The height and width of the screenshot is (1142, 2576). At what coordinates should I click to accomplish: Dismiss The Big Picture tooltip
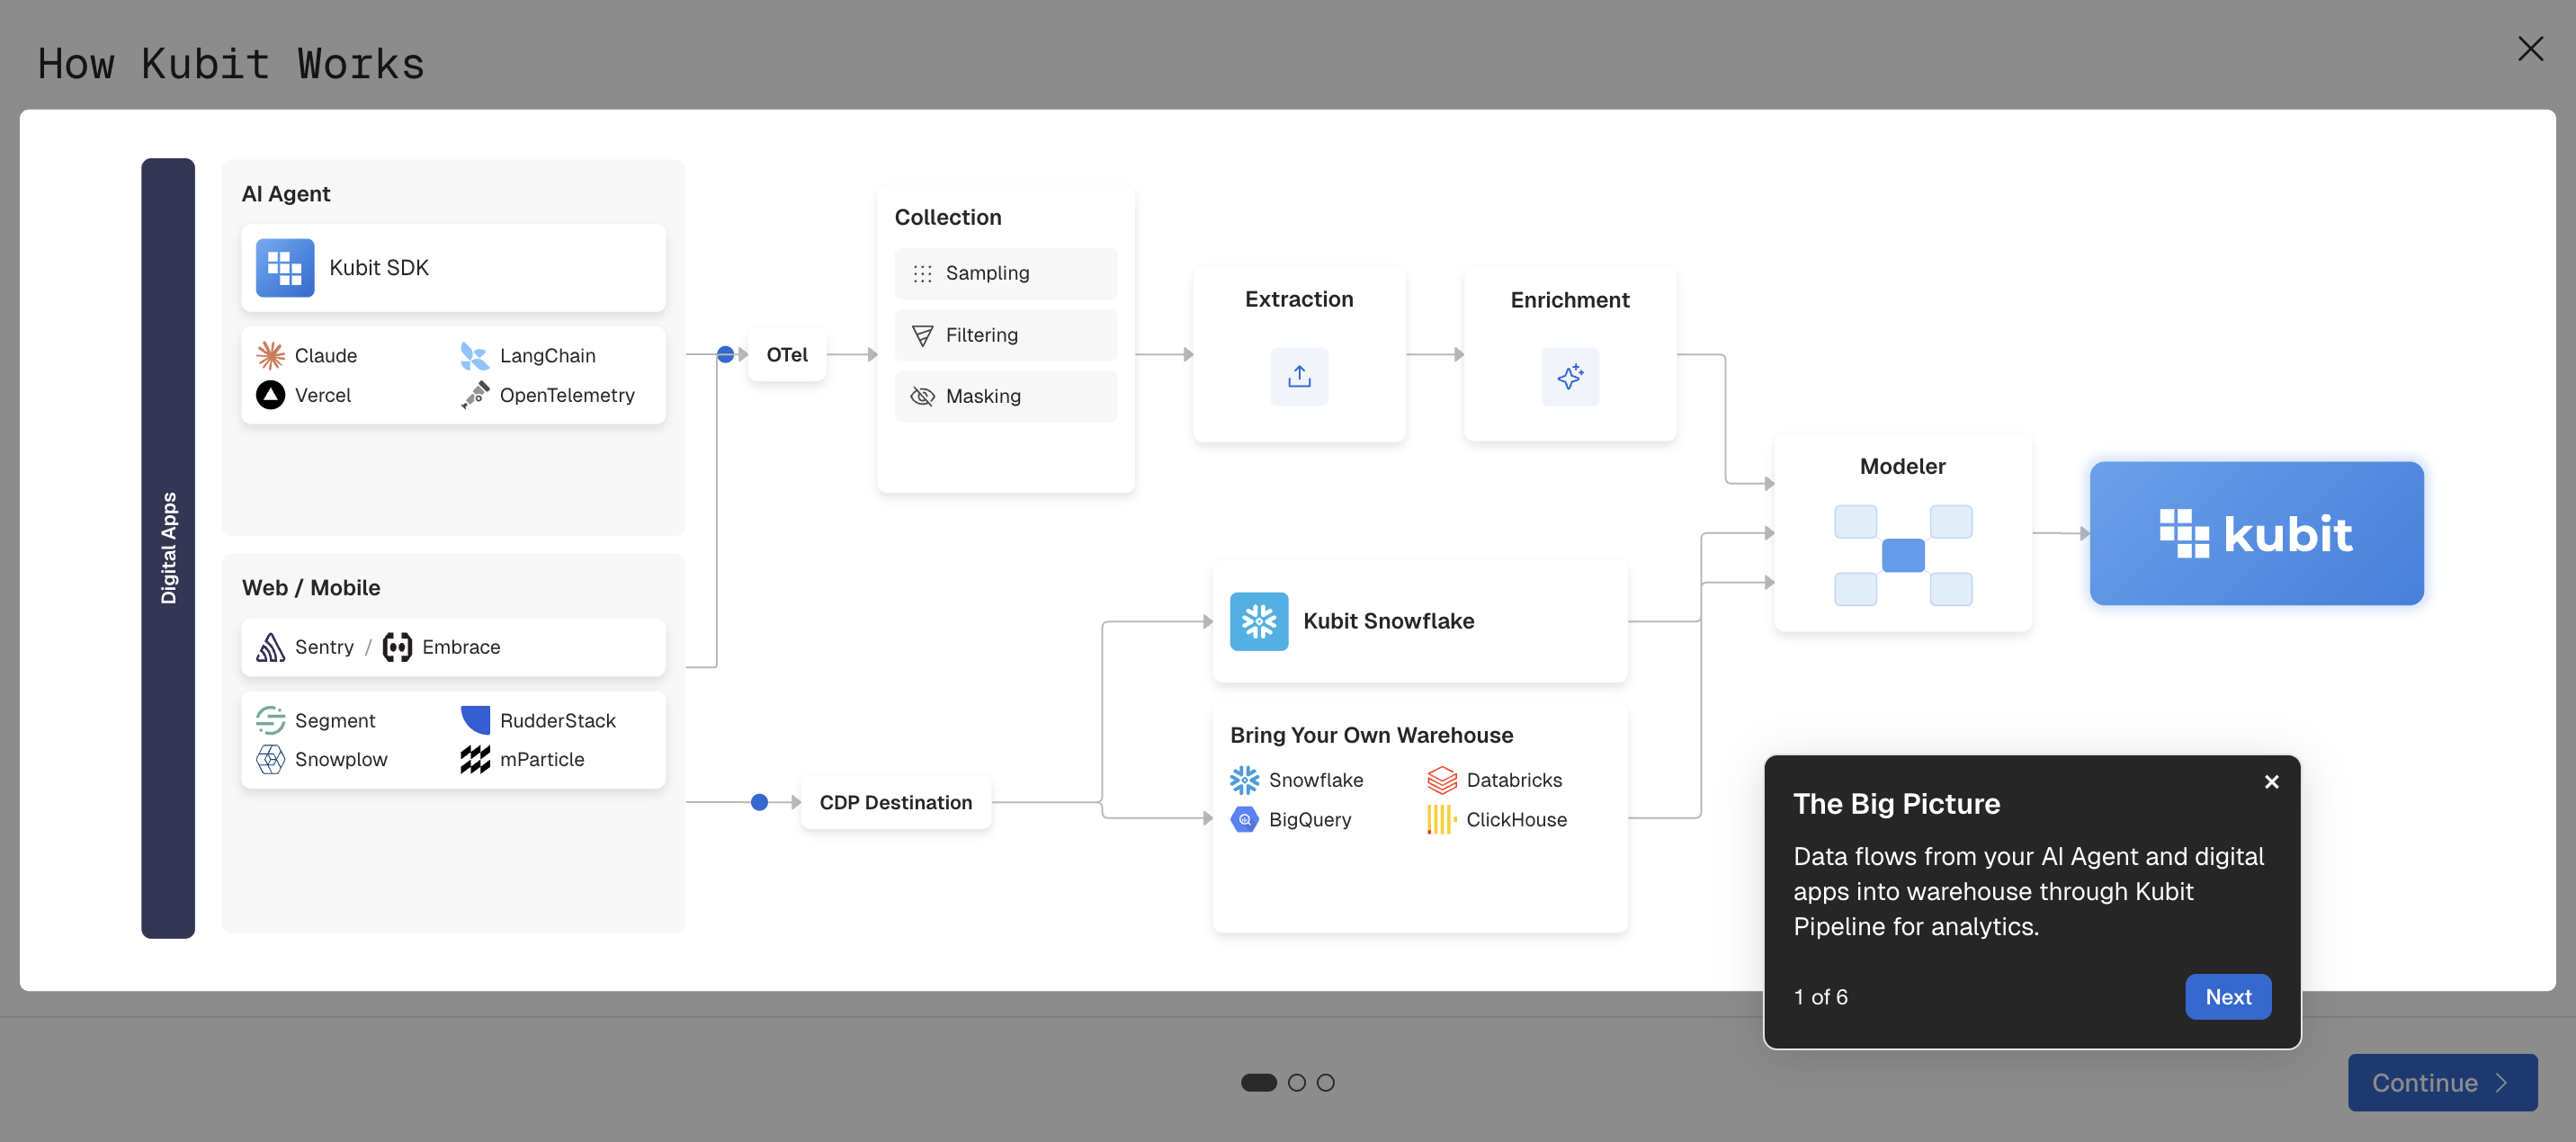2271,781
